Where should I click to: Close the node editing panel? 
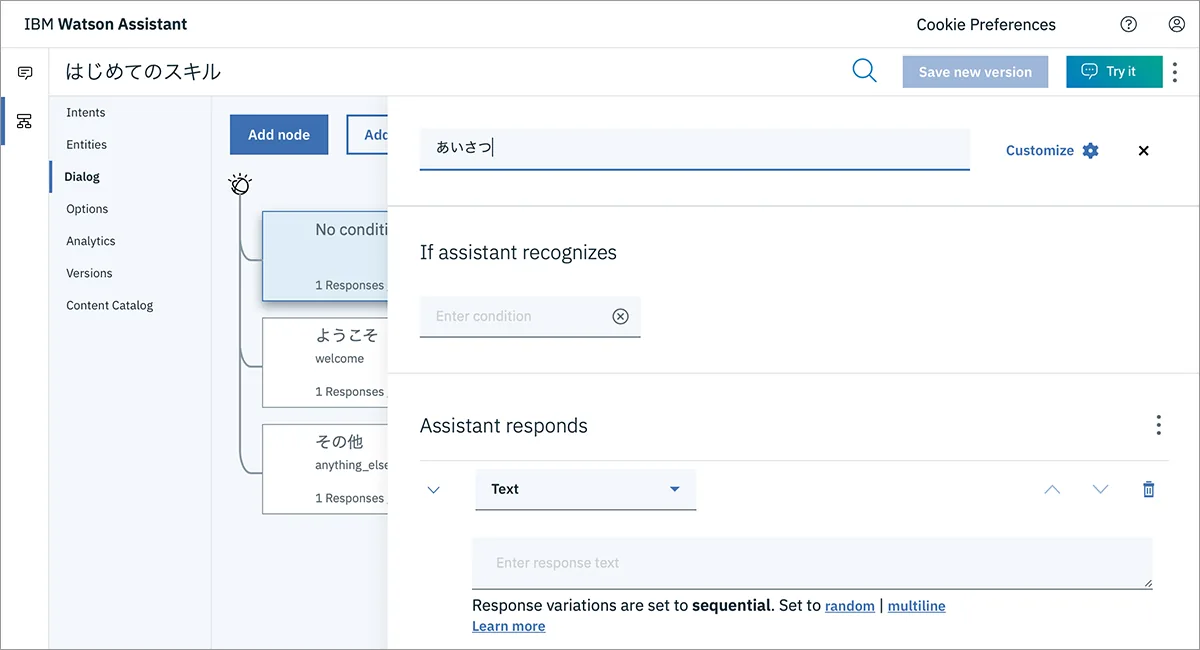tap(1144, 151)
